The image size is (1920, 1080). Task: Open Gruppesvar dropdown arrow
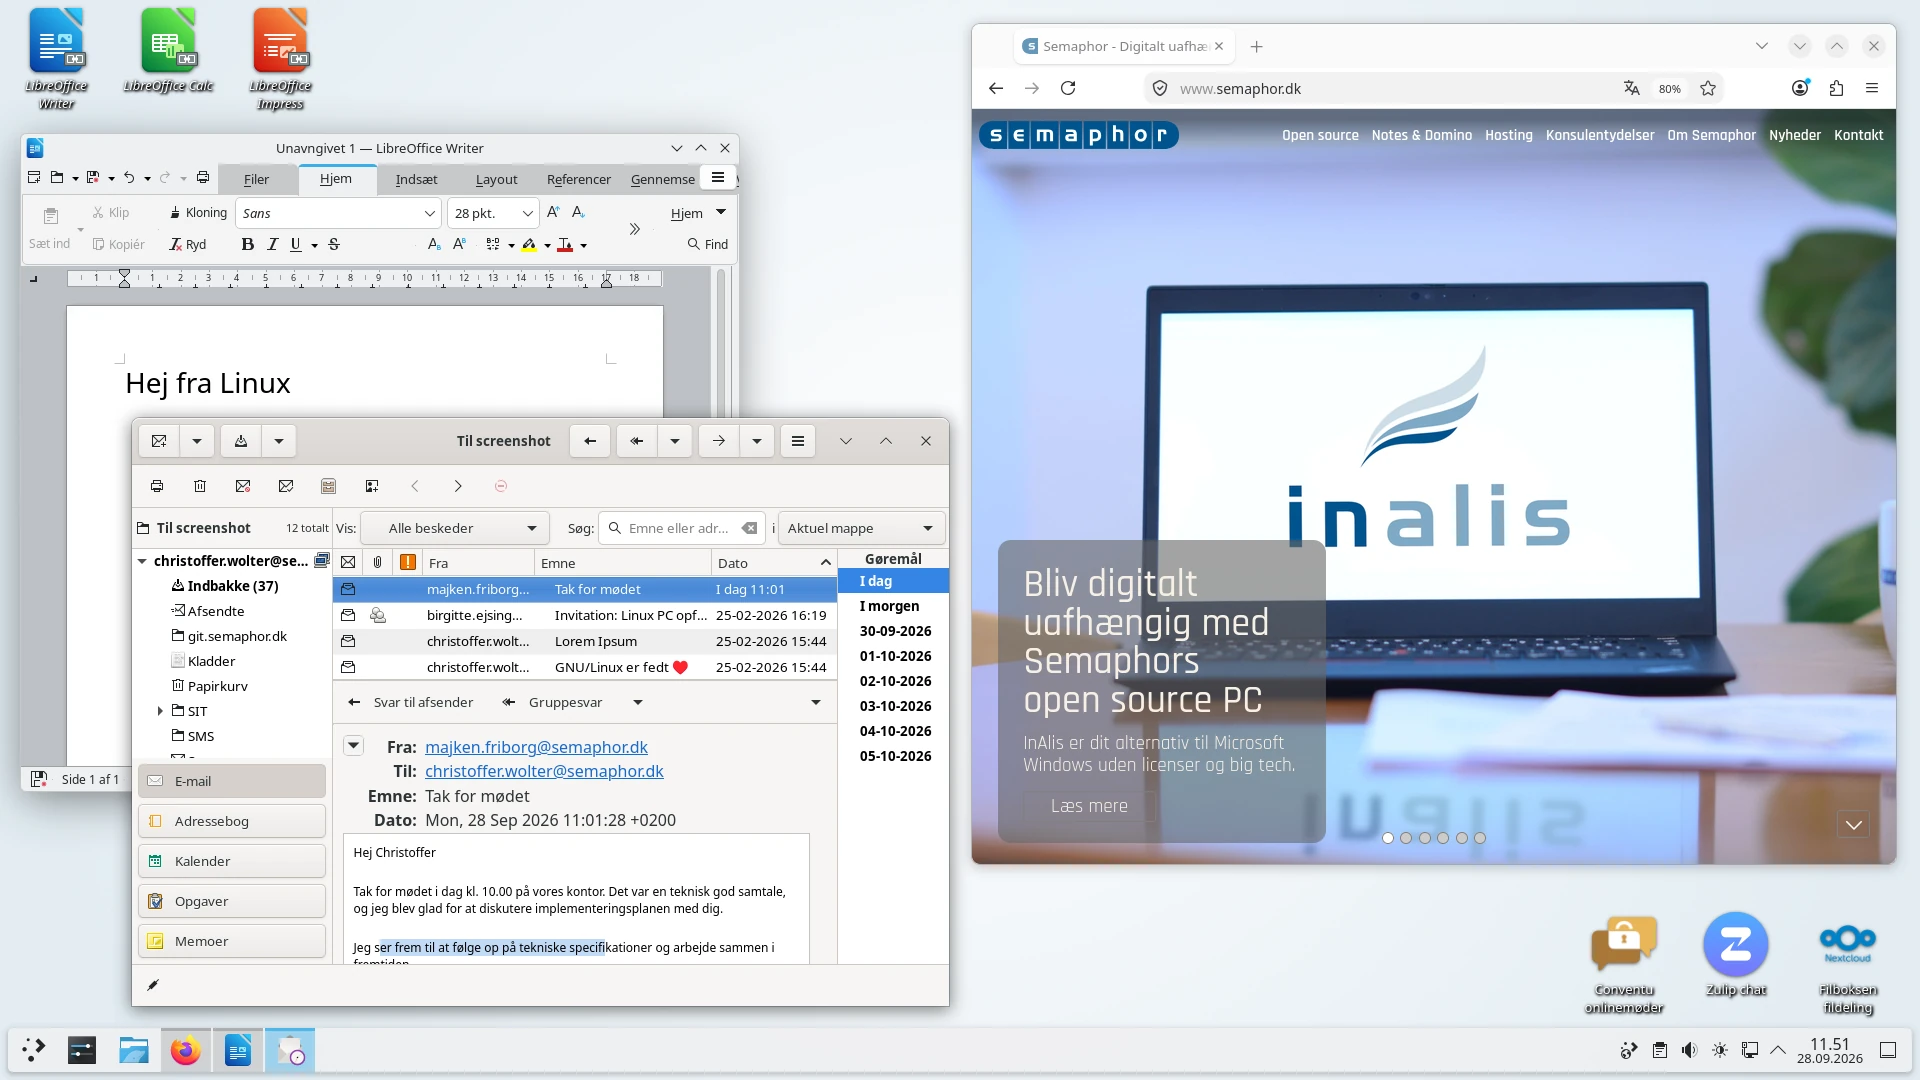pos(638,702)
